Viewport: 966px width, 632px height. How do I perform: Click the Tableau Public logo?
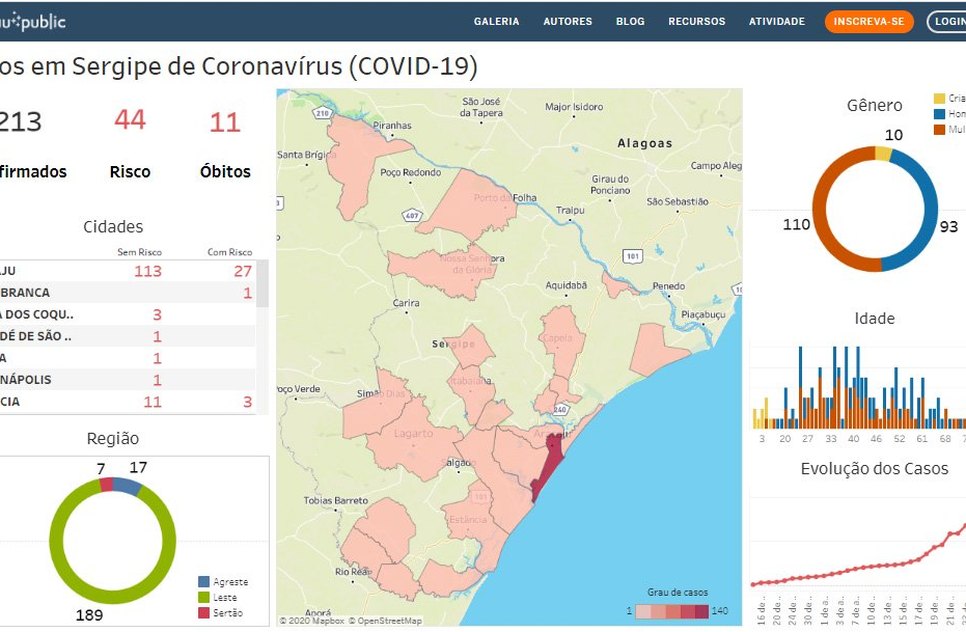pyautogui.click(x=33, y=22)
